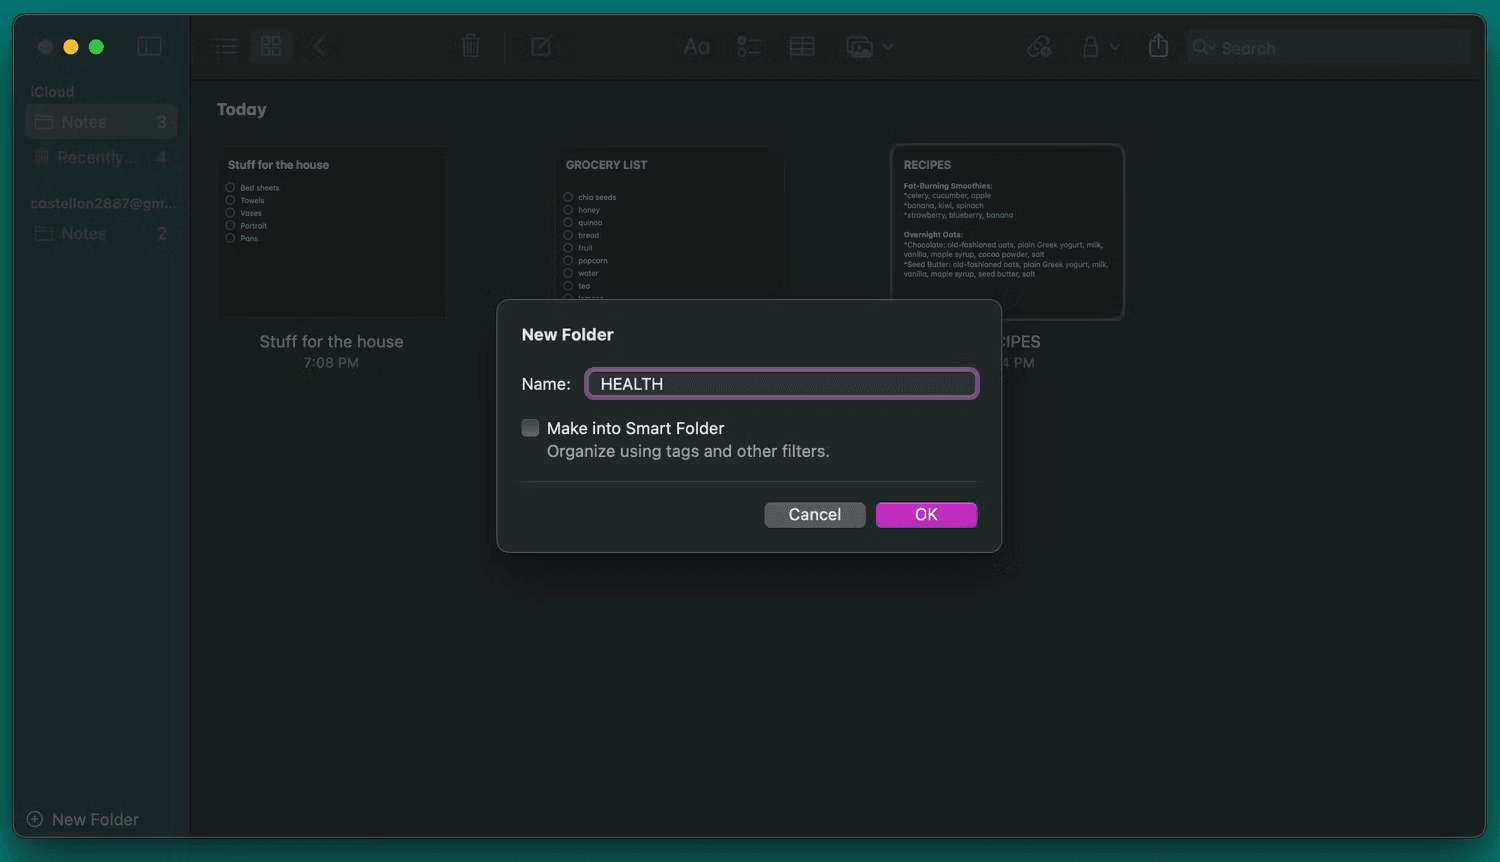Create a new note with compose icon

tap(541, 46)
